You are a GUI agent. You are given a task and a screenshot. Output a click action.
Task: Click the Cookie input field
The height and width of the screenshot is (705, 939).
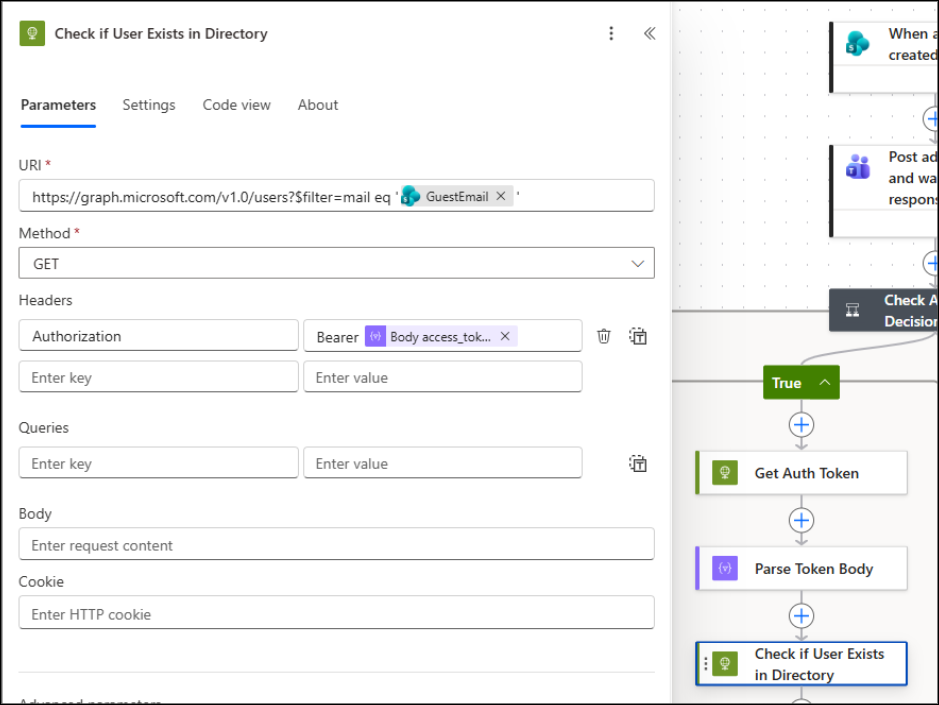[x=336, y=614]
